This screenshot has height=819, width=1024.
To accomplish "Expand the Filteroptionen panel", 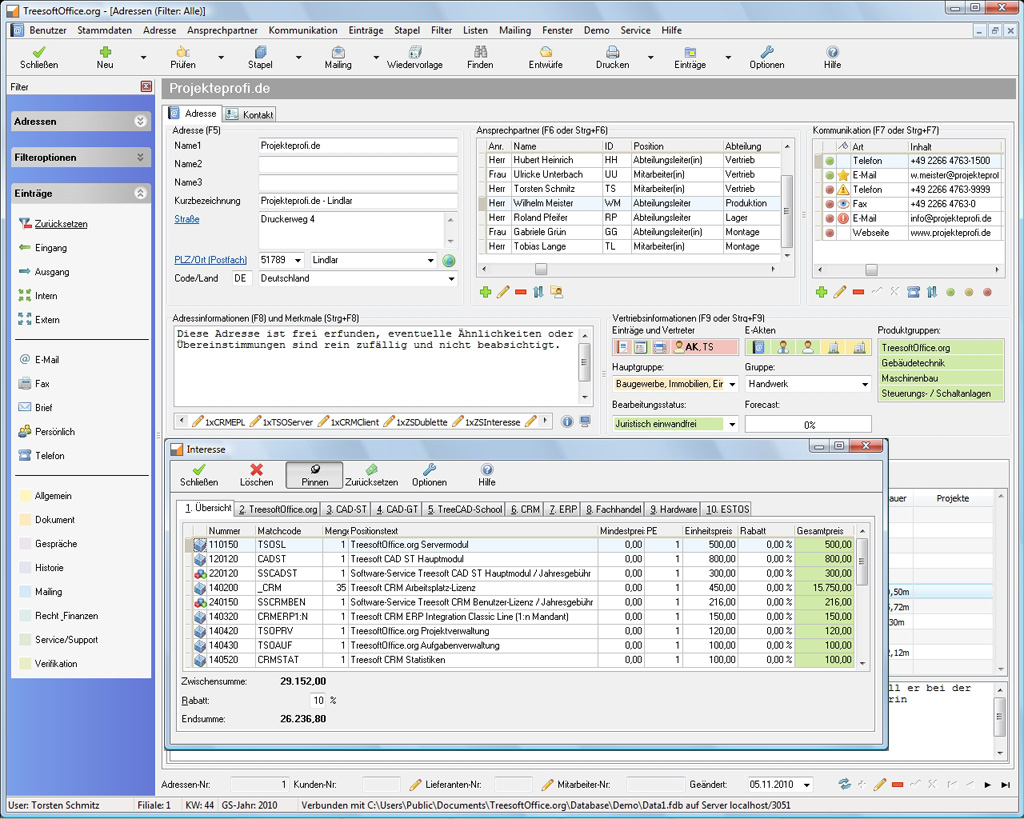I will [x=140, y=158].
